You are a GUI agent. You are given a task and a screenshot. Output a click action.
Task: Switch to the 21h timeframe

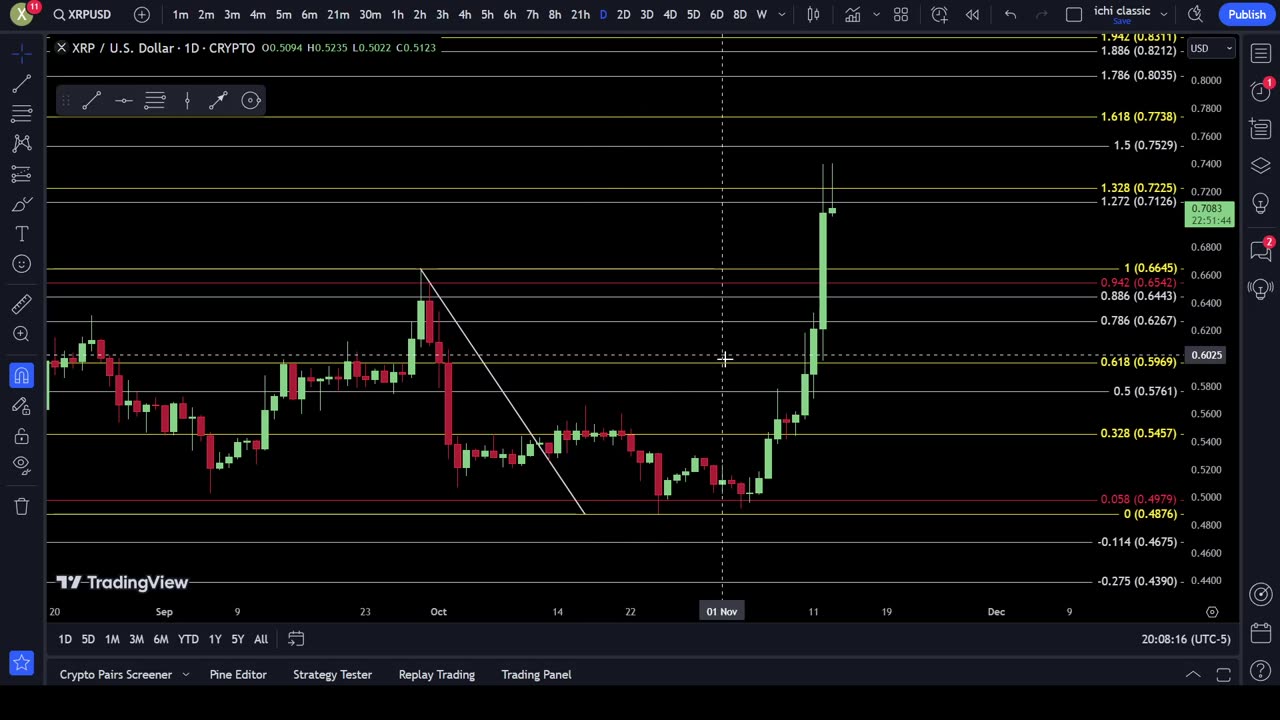[580, 14]
